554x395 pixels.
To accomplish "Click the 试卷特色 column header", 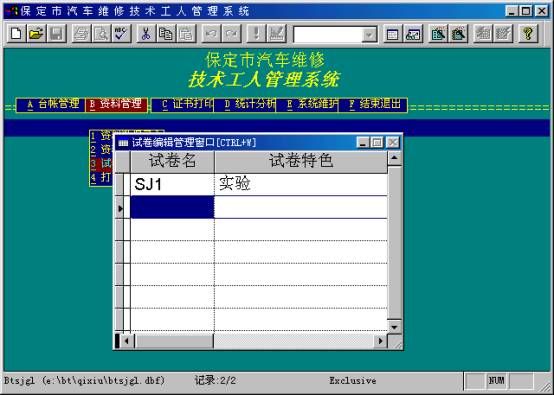I will point(301,161).
